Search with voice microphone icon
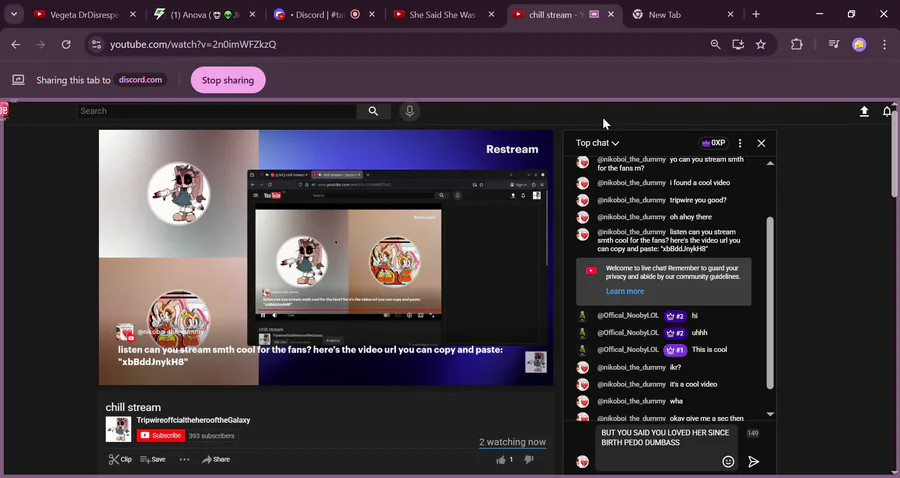 tap(409, 111)
